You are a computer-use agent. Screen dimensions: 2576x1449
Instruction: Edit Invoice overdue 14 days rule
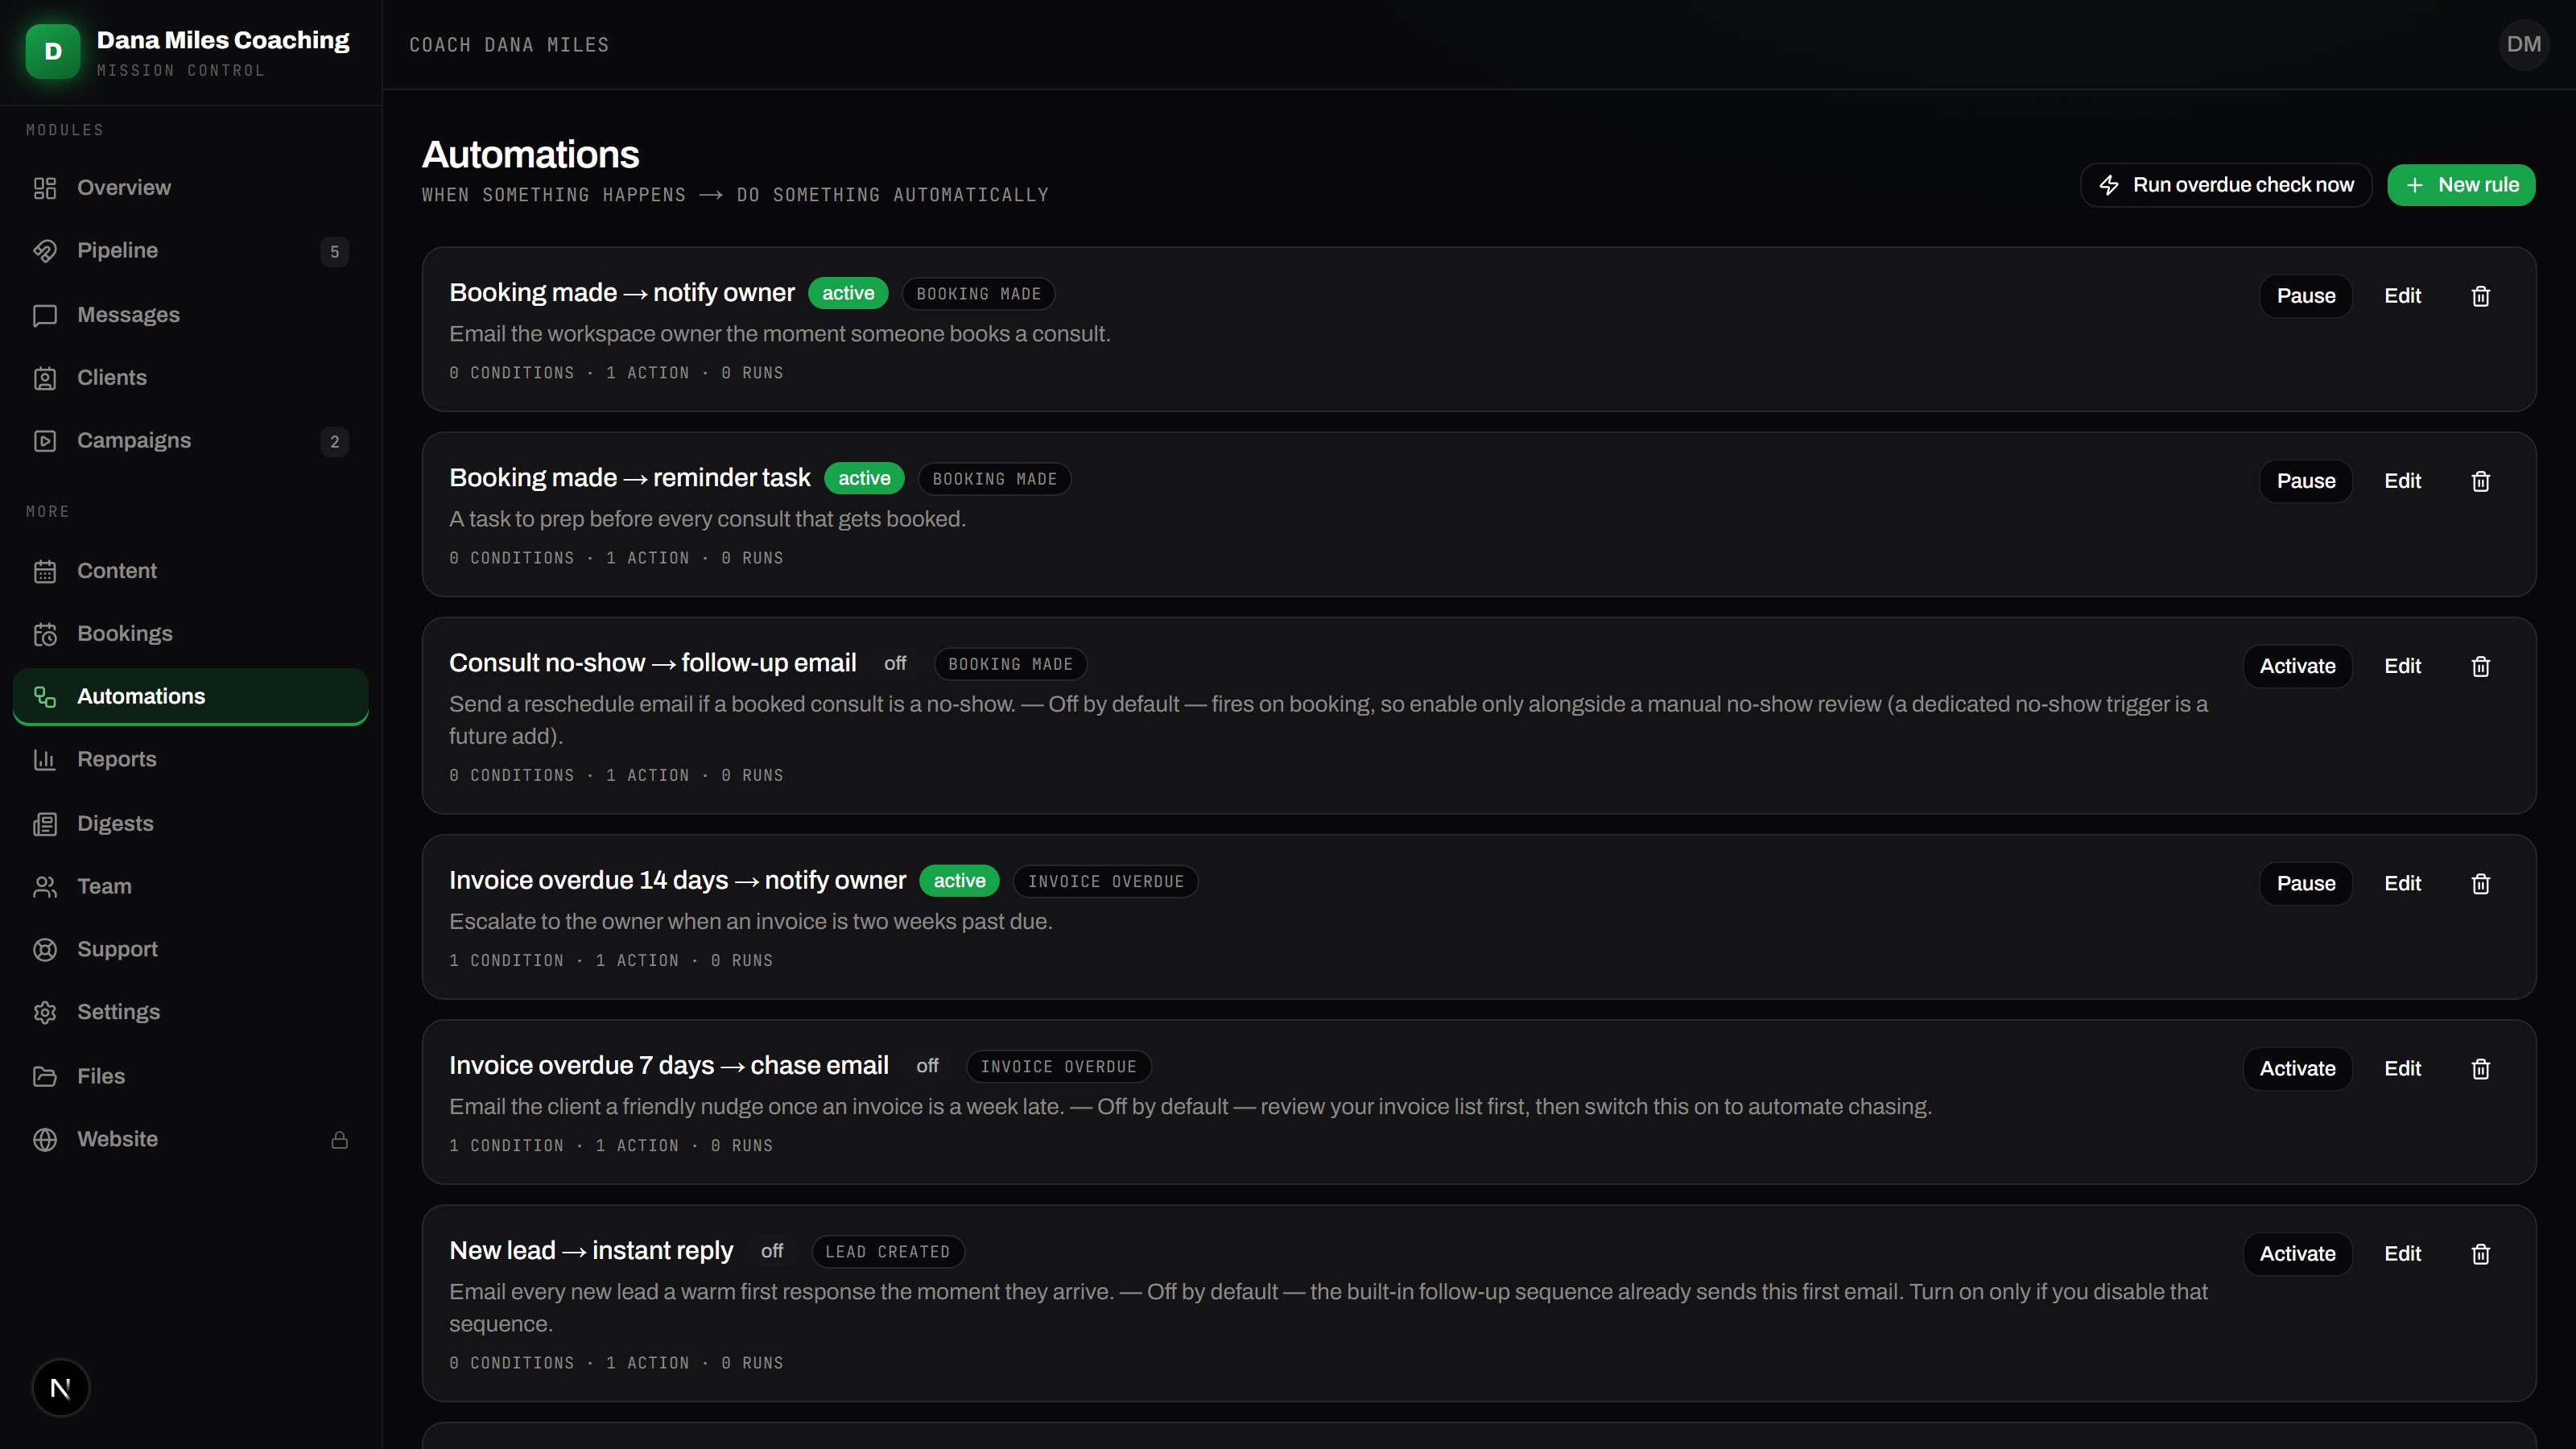[x=2402, y=883]
